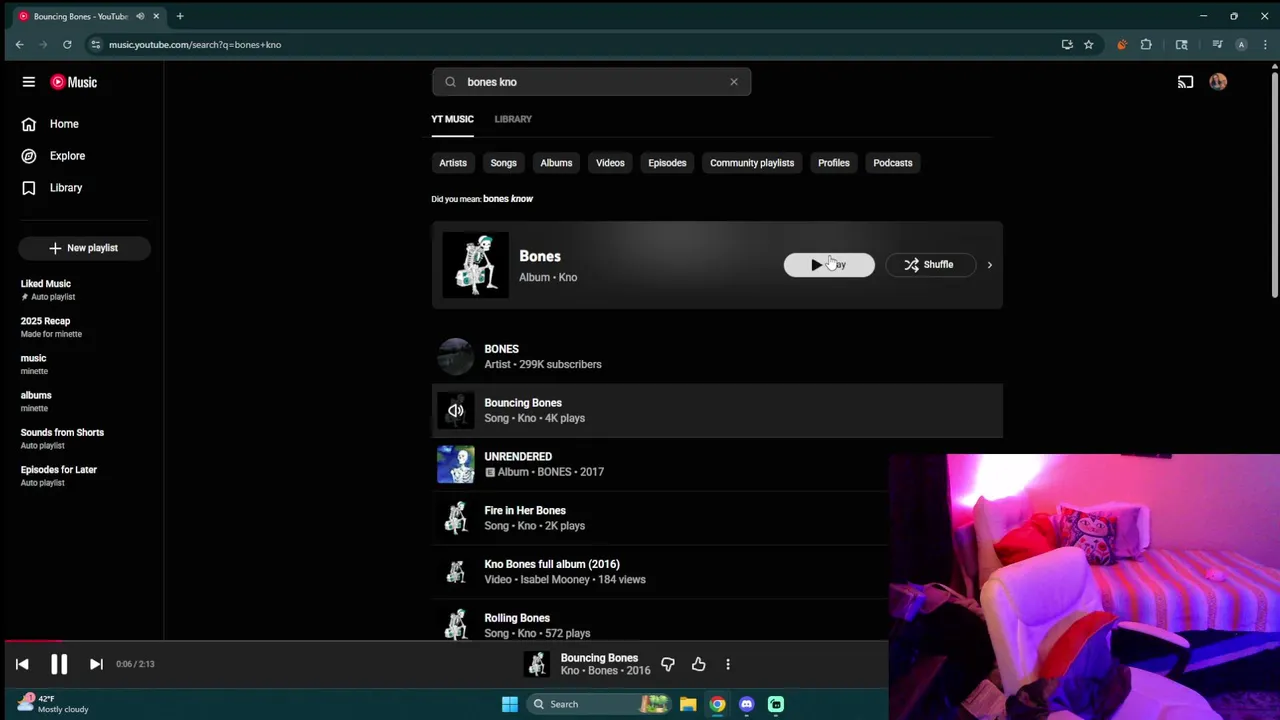Open now playing album art in player bar
The width and height of the screenshot is (1280, 720).
(538, 664)
